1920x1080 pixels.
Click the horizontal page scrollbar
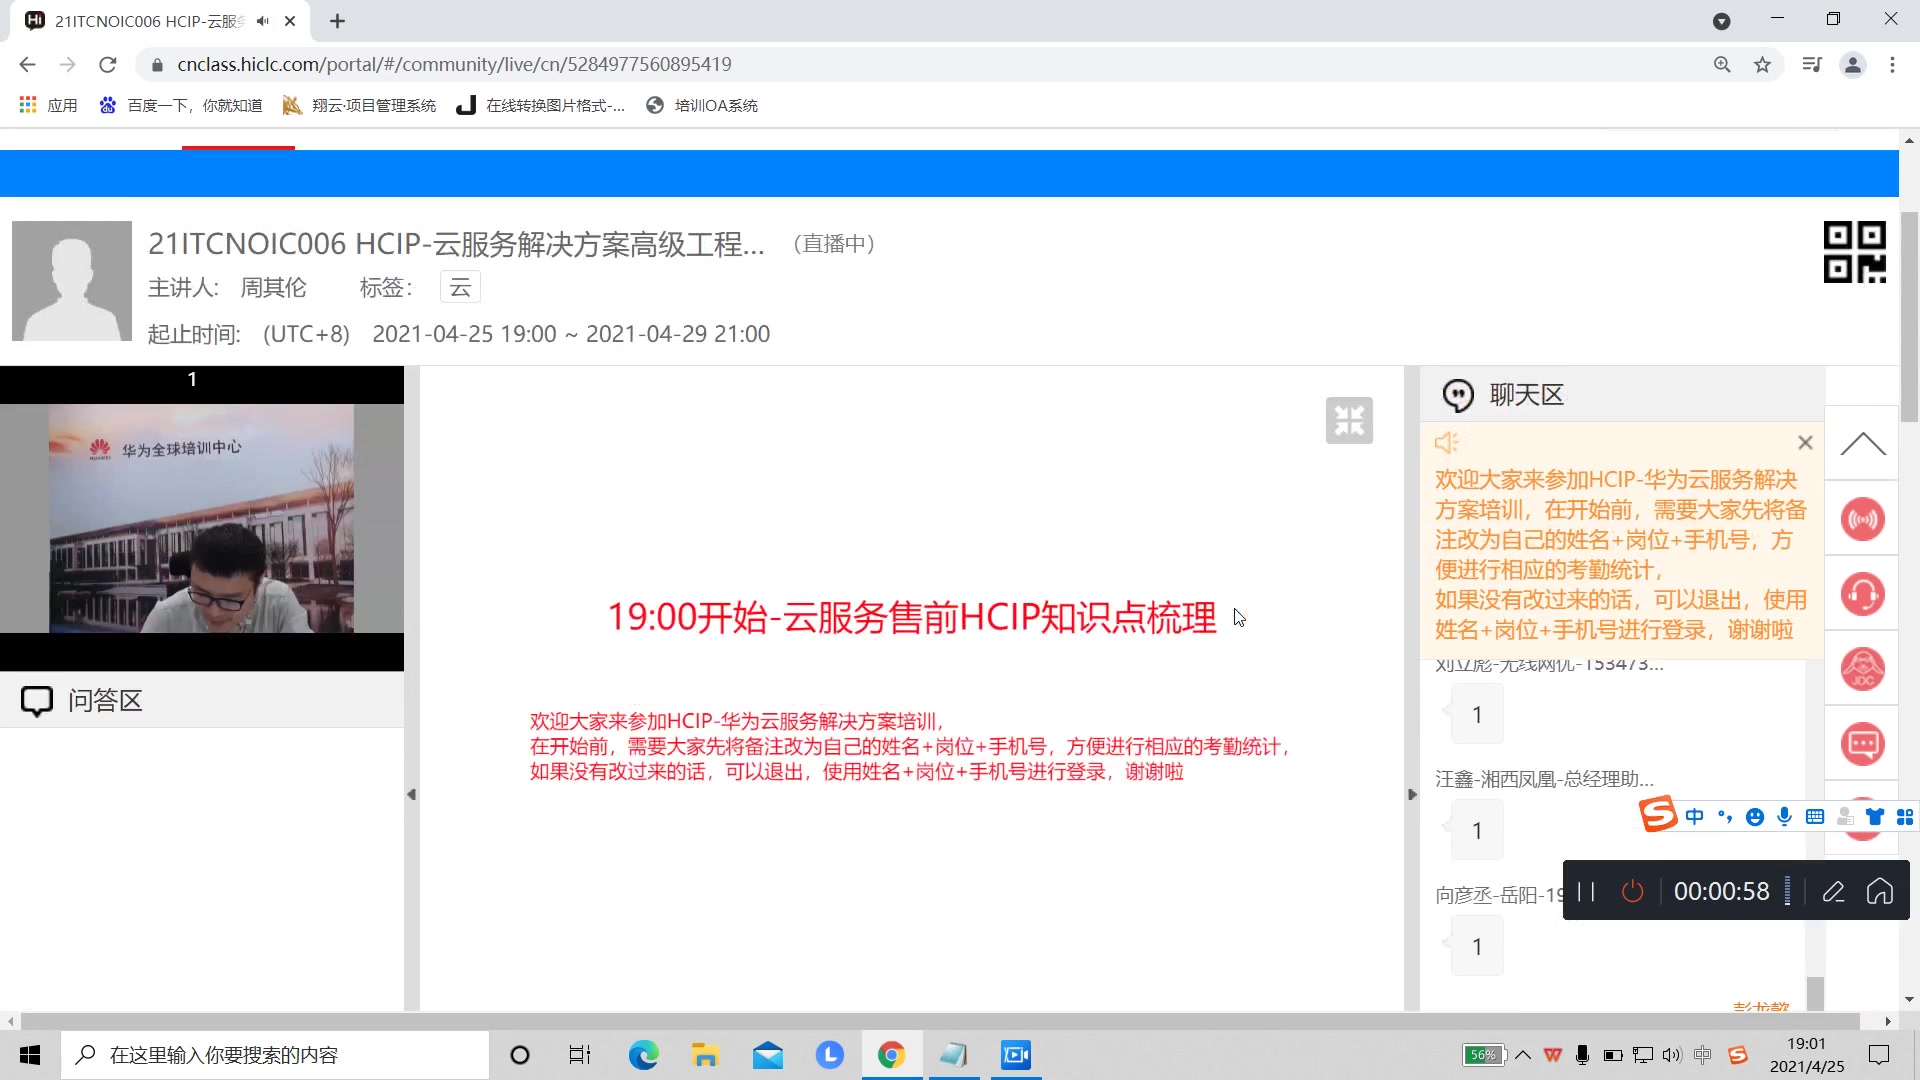tap(940, 1021)
